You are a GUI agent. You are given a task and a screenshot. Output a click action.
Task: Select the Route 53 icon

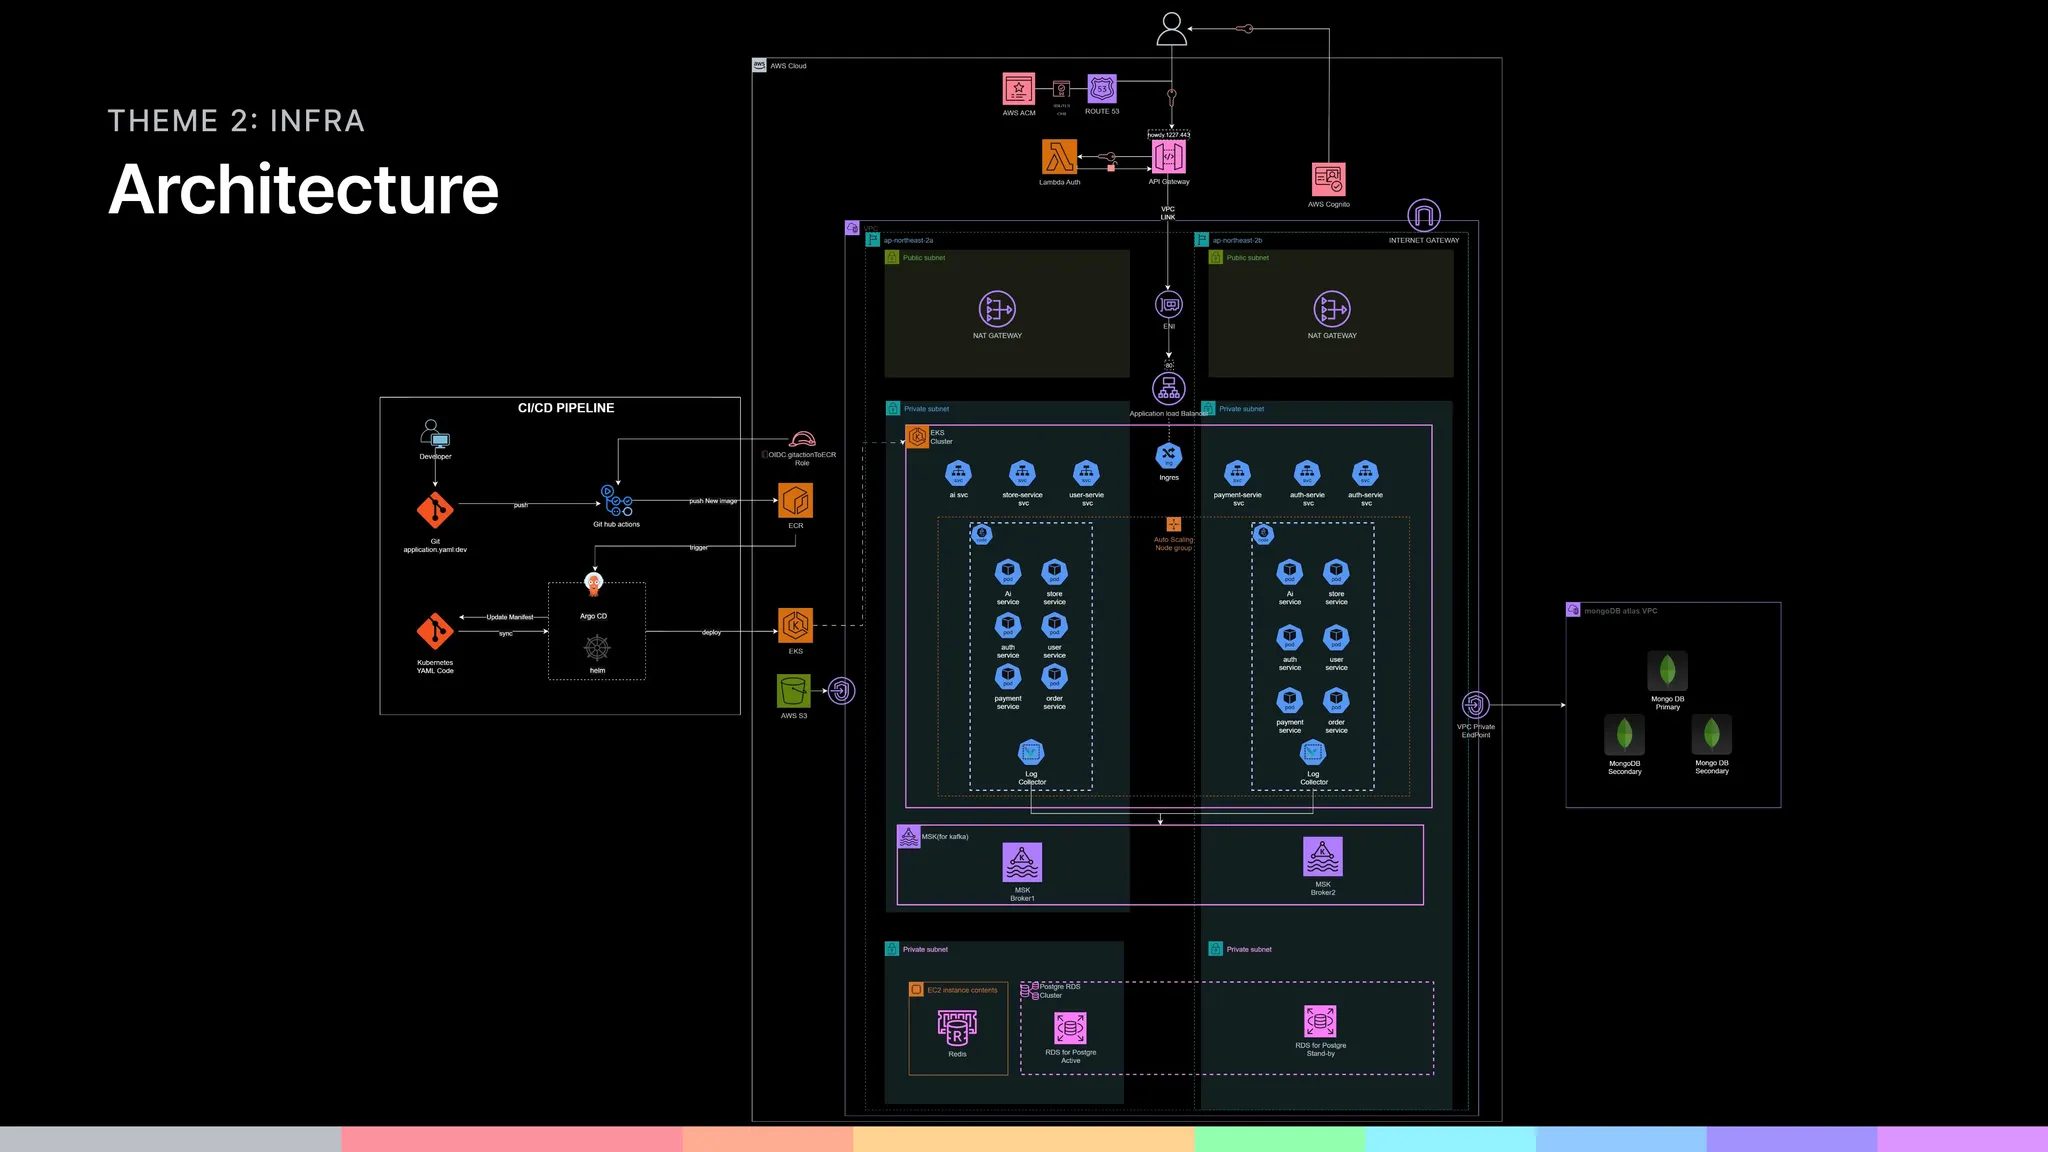1102,89
